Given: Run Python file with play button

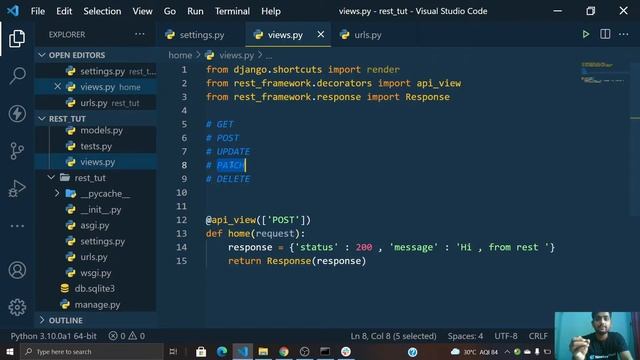Looking at the screenshot, I should (586, 34).
